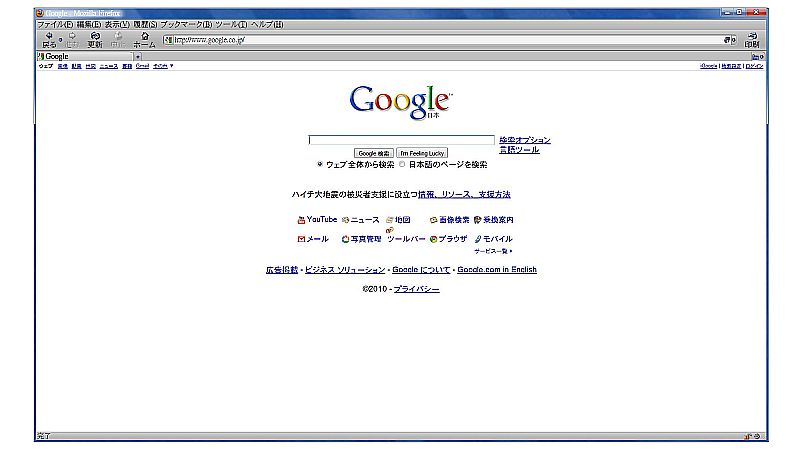Select the Google browser tab
800x450 pixels.
click(85, 57)
